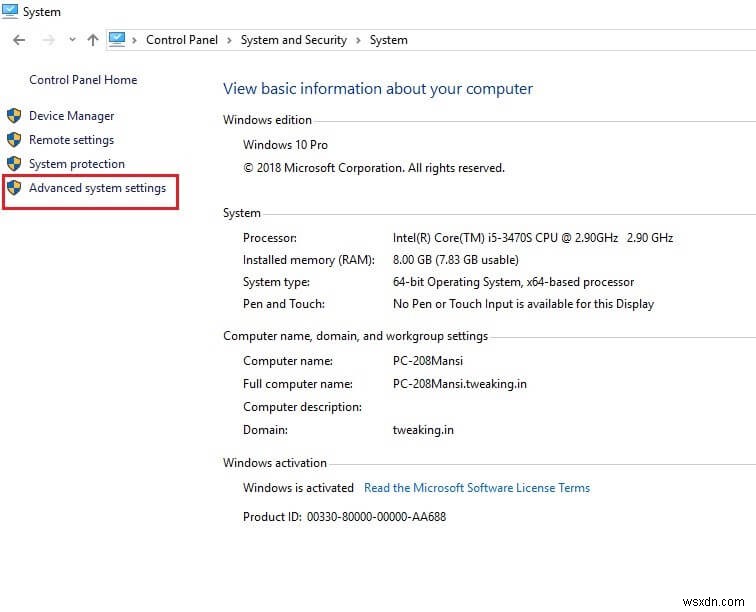Click the System window title icon
The image size is (756, 612).
coord(10,11)
